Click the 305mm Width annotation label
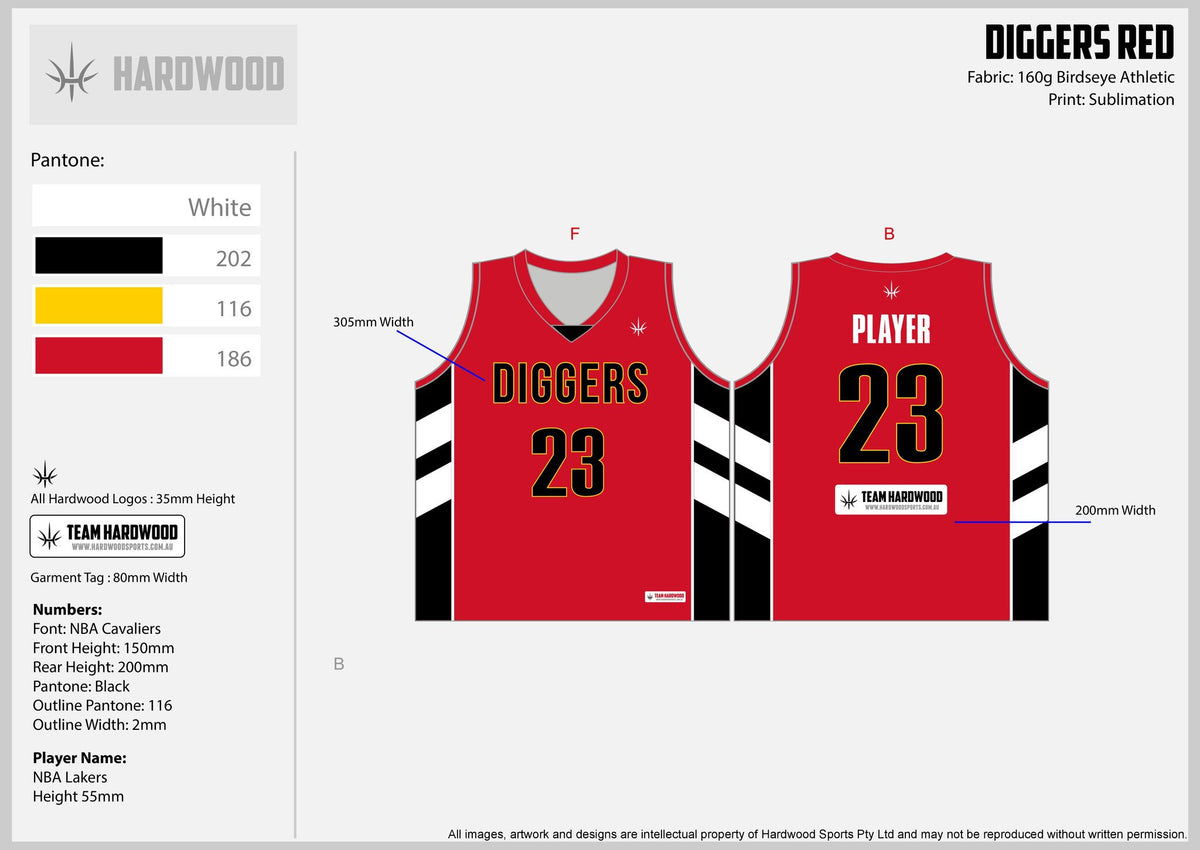 pyautogui.click(x=374, y=321)
